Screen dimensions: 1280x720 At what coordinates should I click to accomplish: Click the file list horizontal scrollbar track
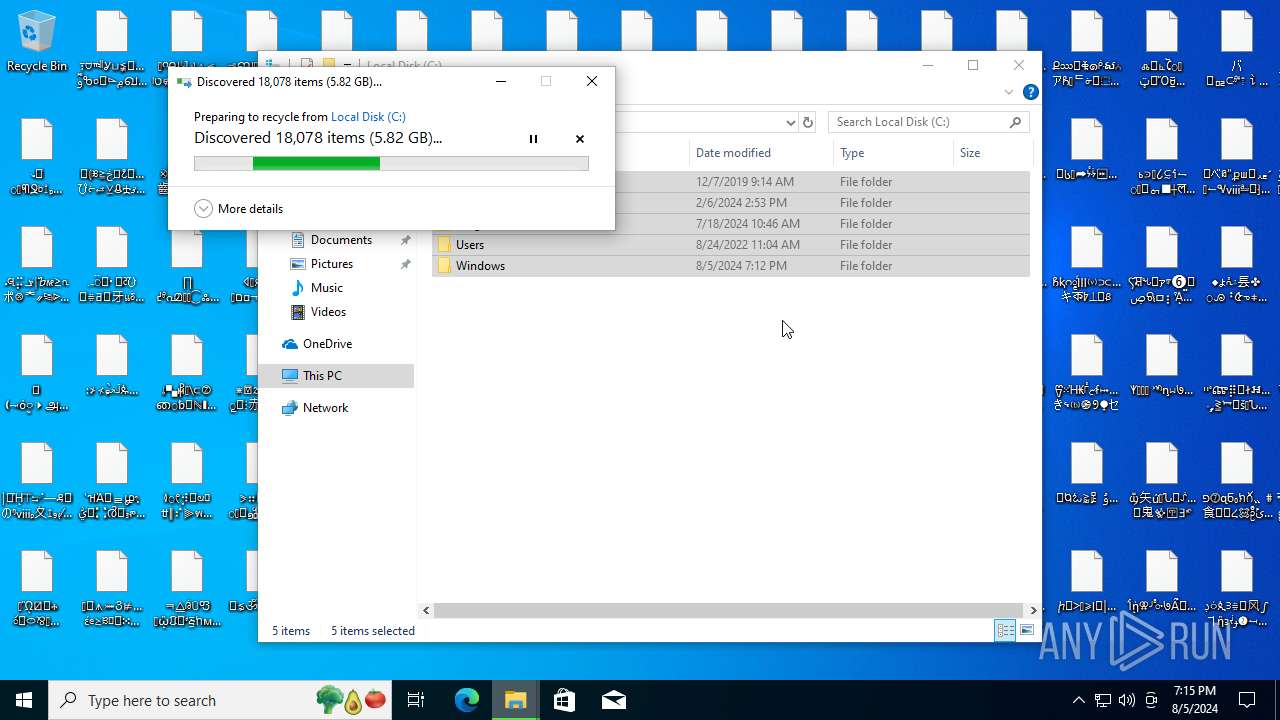click(x=730, y=610)
